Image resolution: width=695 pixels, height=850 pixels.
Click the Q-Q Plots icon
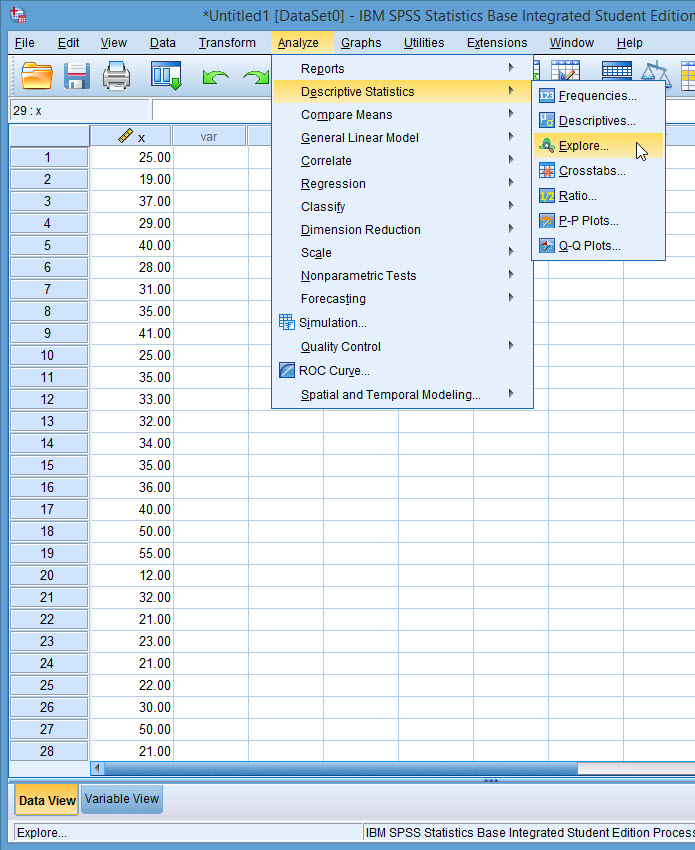pos(546,246)
